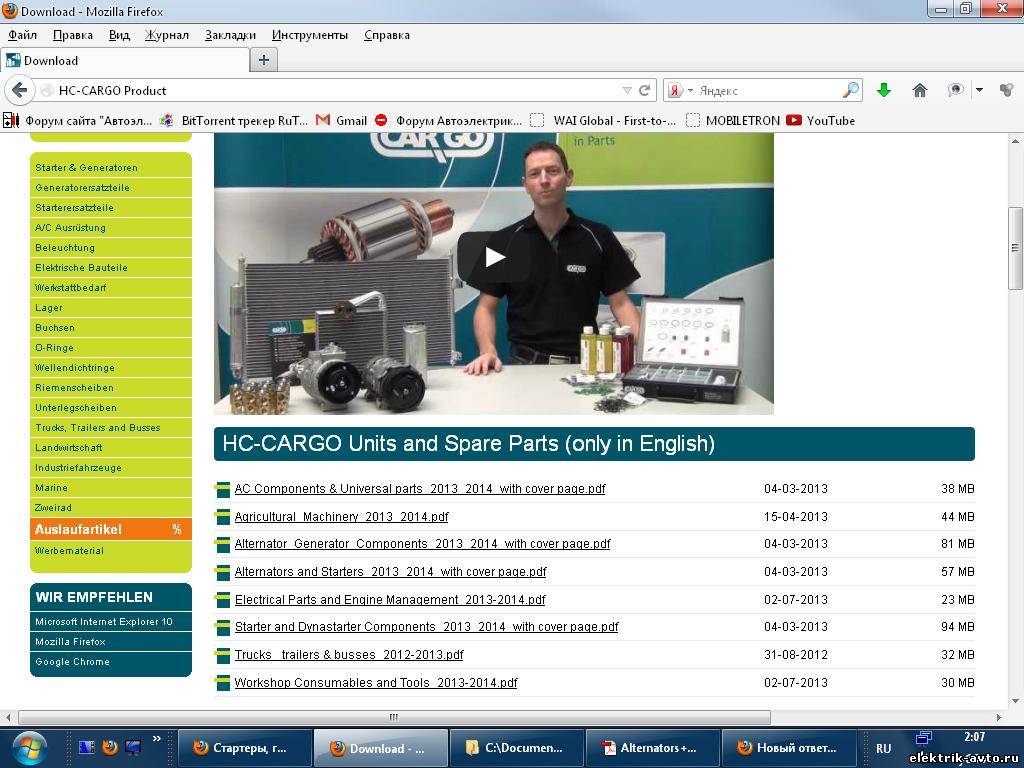Reload the page with the refresh icon

click(x=645, y=90)
